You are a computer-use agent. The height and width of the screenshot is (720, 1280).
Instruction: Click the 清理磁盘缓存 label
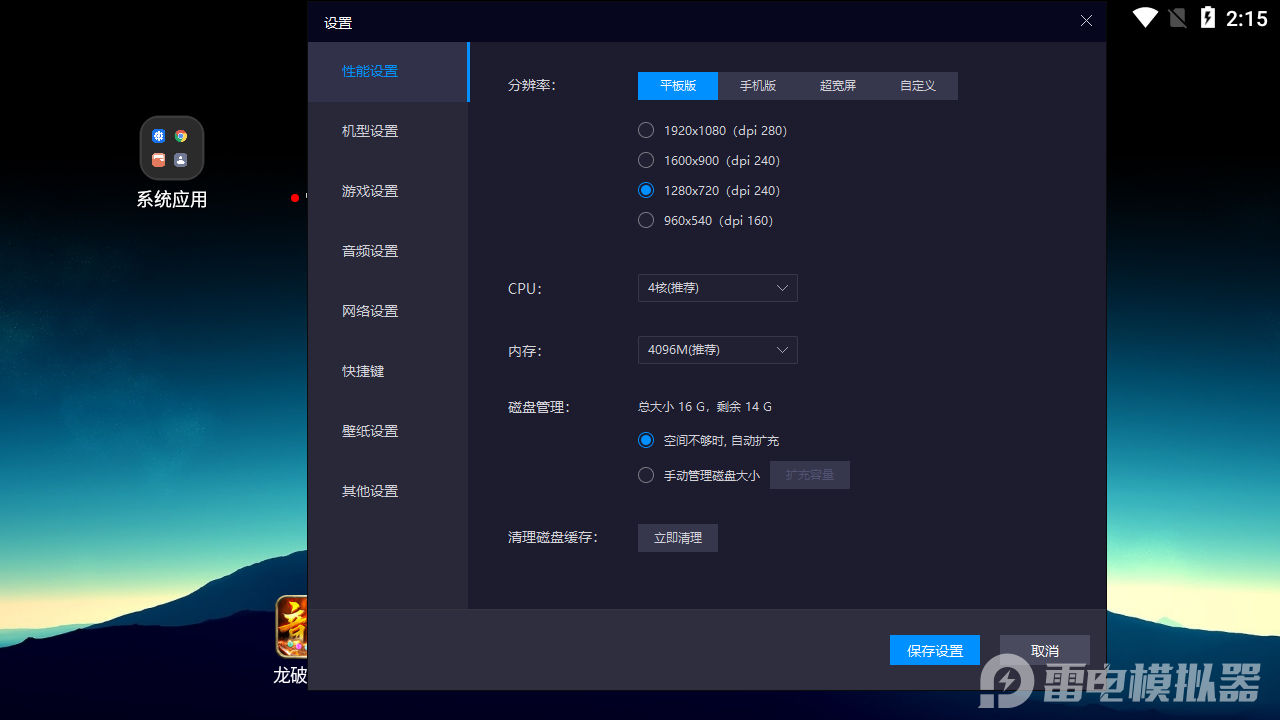coord(553,537)
